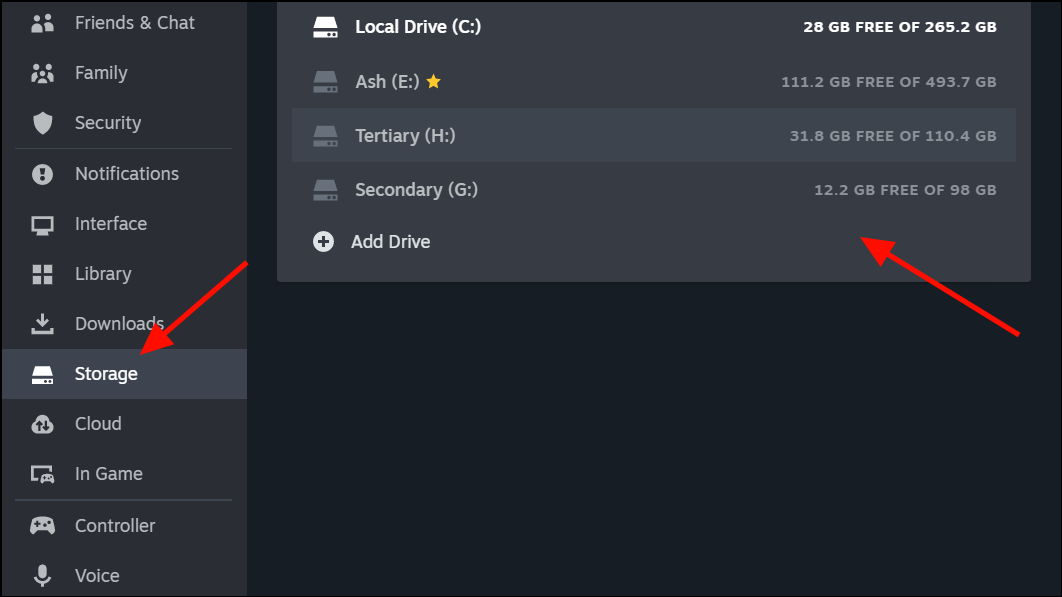The height and width of the screenshot is (597, 1062).
Task: Click the In Game overlay icon
Action: [42, 473]
